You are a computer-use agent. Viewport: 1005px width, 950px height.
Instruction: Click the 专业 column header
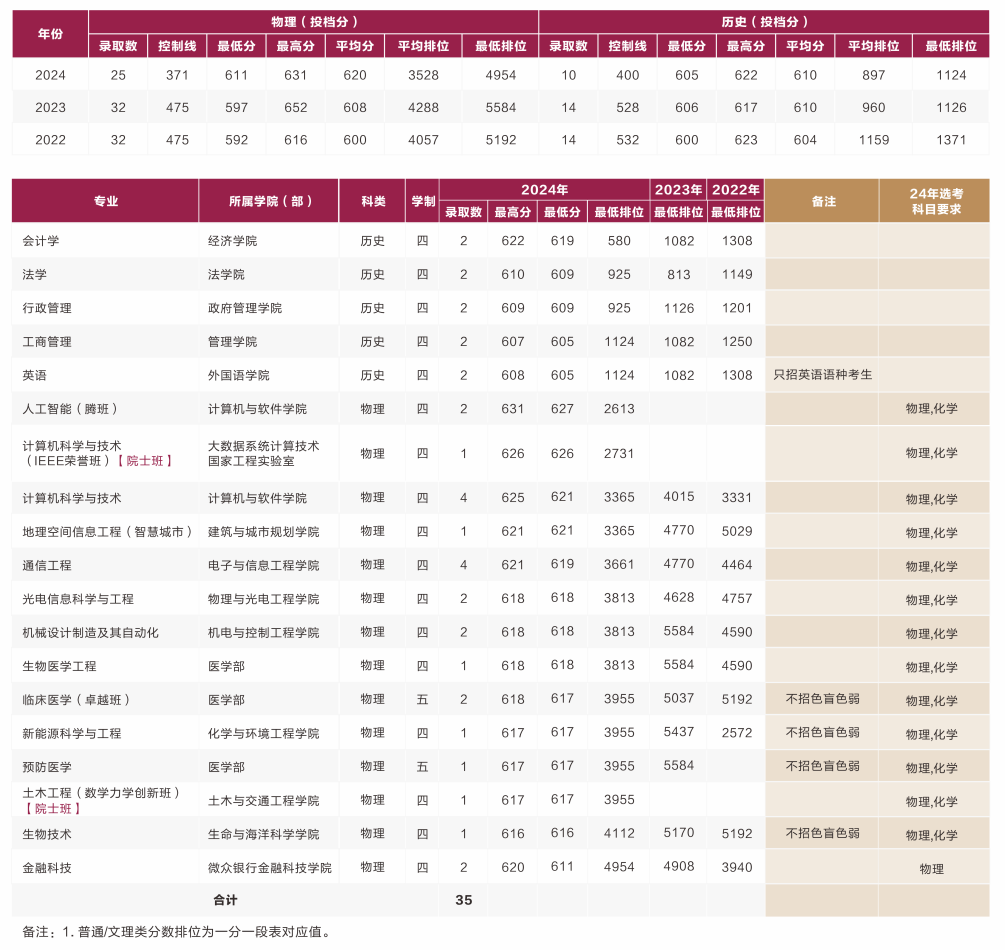pos(104,200)
